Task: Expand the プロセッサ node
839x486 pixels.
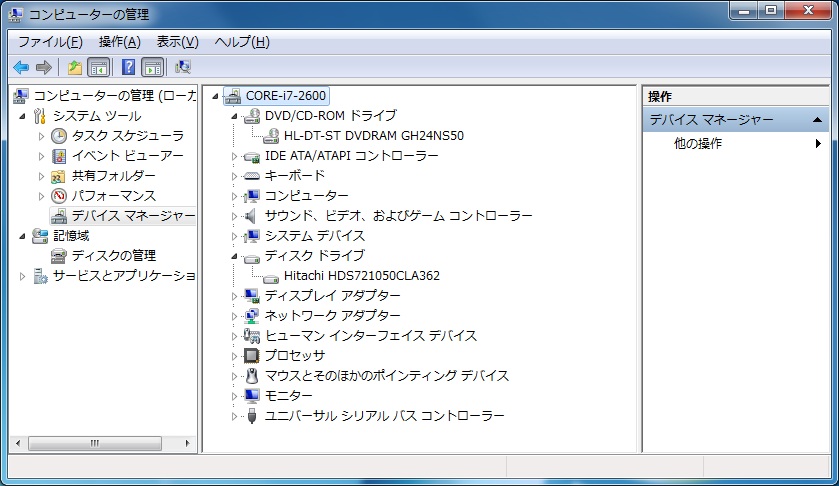Action: (234, 356)
